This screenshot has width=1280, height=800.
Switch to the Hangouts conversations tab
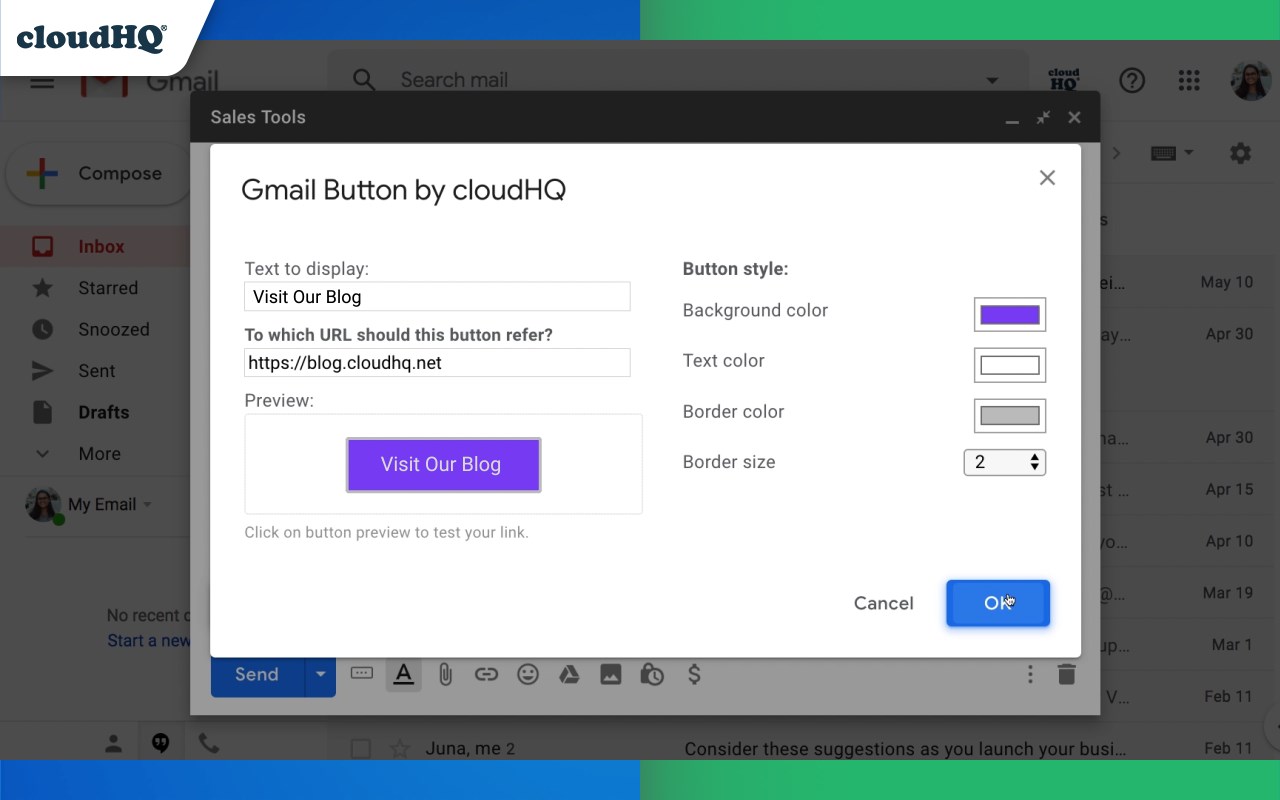coord(160,743)
